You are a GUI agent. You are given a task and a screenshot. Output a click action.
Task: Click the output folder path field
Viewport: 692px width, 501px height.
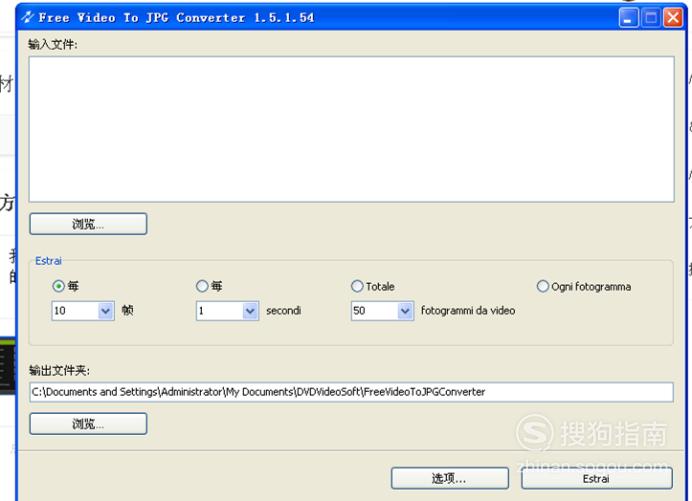pyautogui.click(x=351, y=392)
